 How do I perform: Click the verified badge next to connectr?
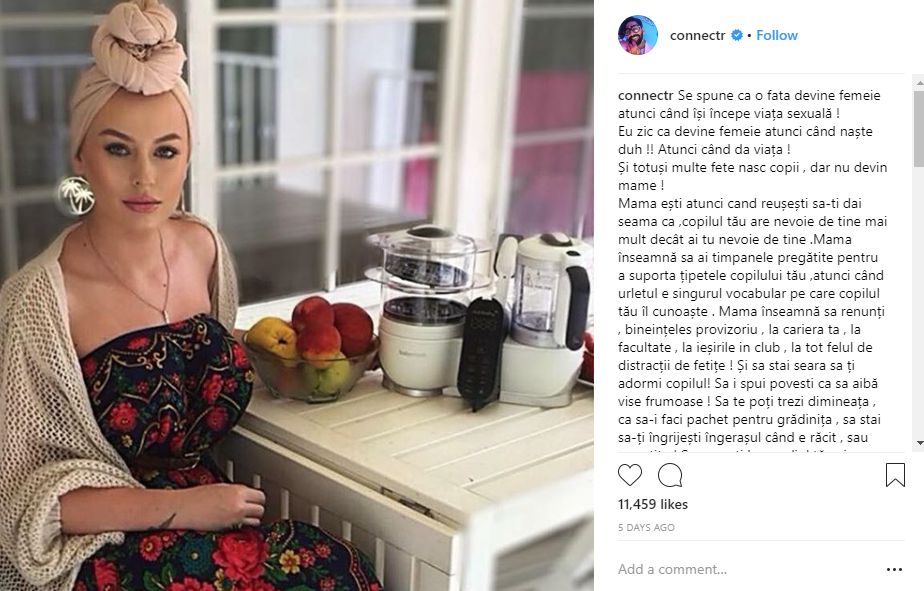tap(737, 35)
